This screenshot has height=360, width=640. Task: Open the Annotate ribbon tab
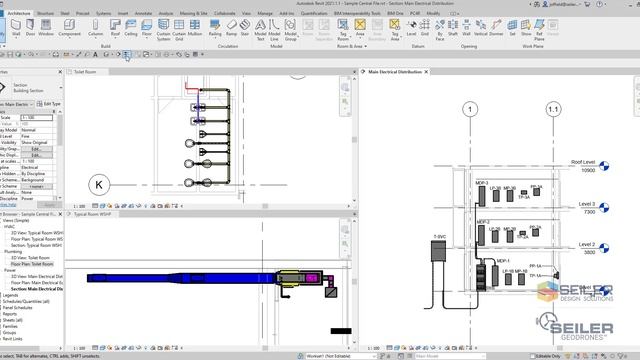click(x=143, y=13)
